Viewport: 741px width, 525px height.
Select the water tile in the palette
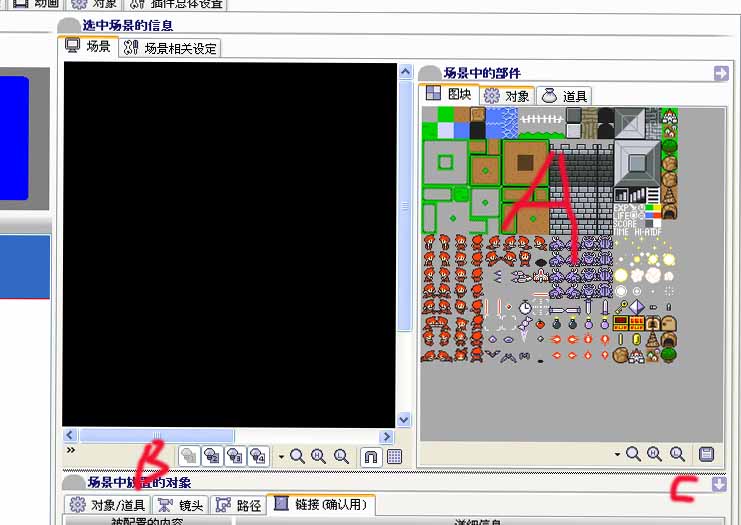coord(502,123)
